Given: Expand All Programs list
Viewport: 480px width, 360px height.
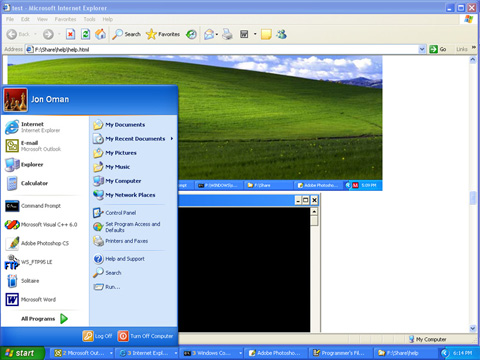Looking at the screenshot, I should coord(45,319).
